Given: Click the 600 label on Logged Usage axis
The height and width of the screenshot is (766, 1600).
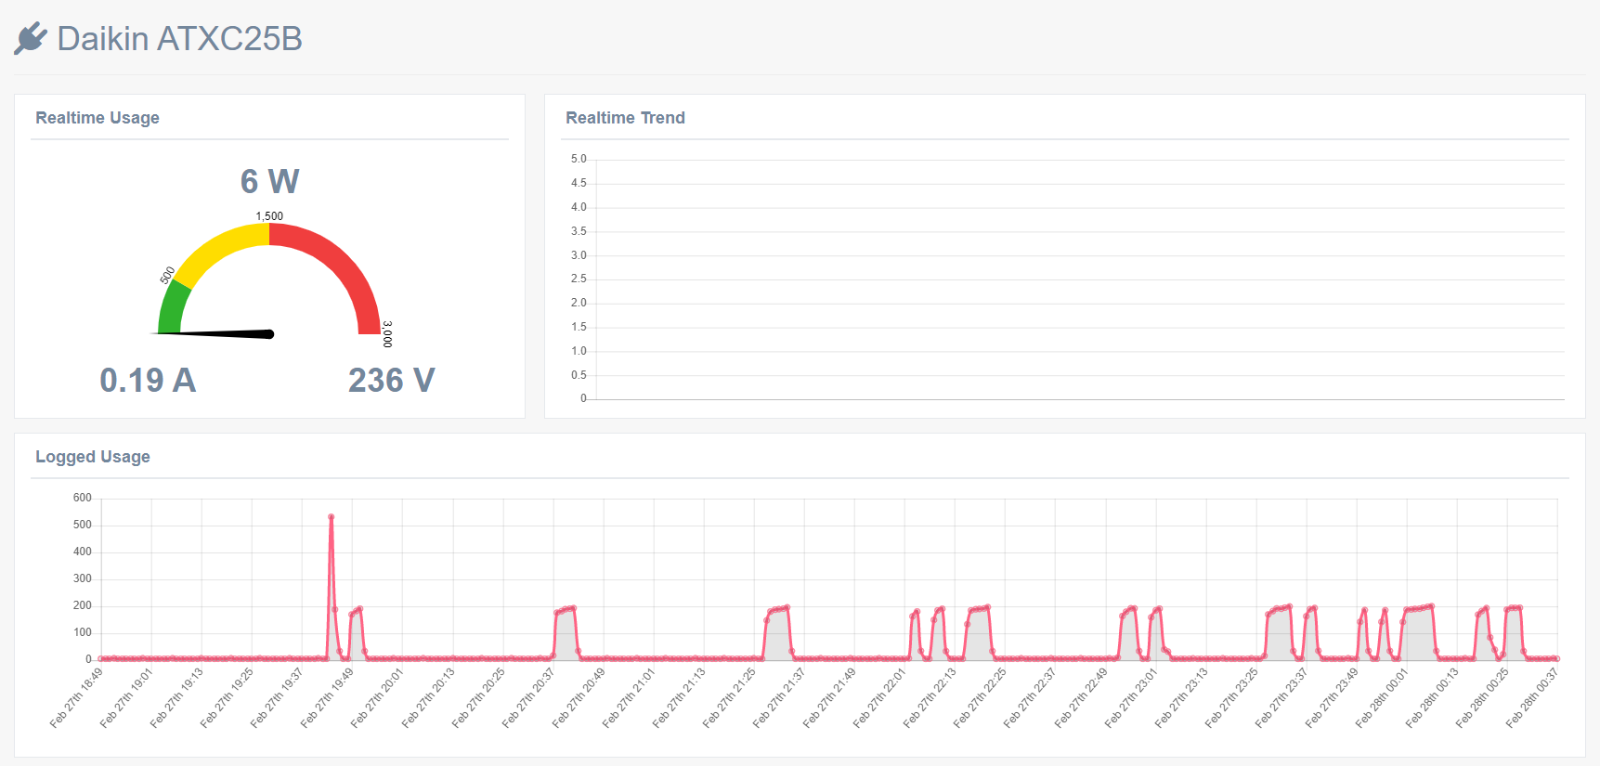Looking at the screenshot, I should coord(82,498).
